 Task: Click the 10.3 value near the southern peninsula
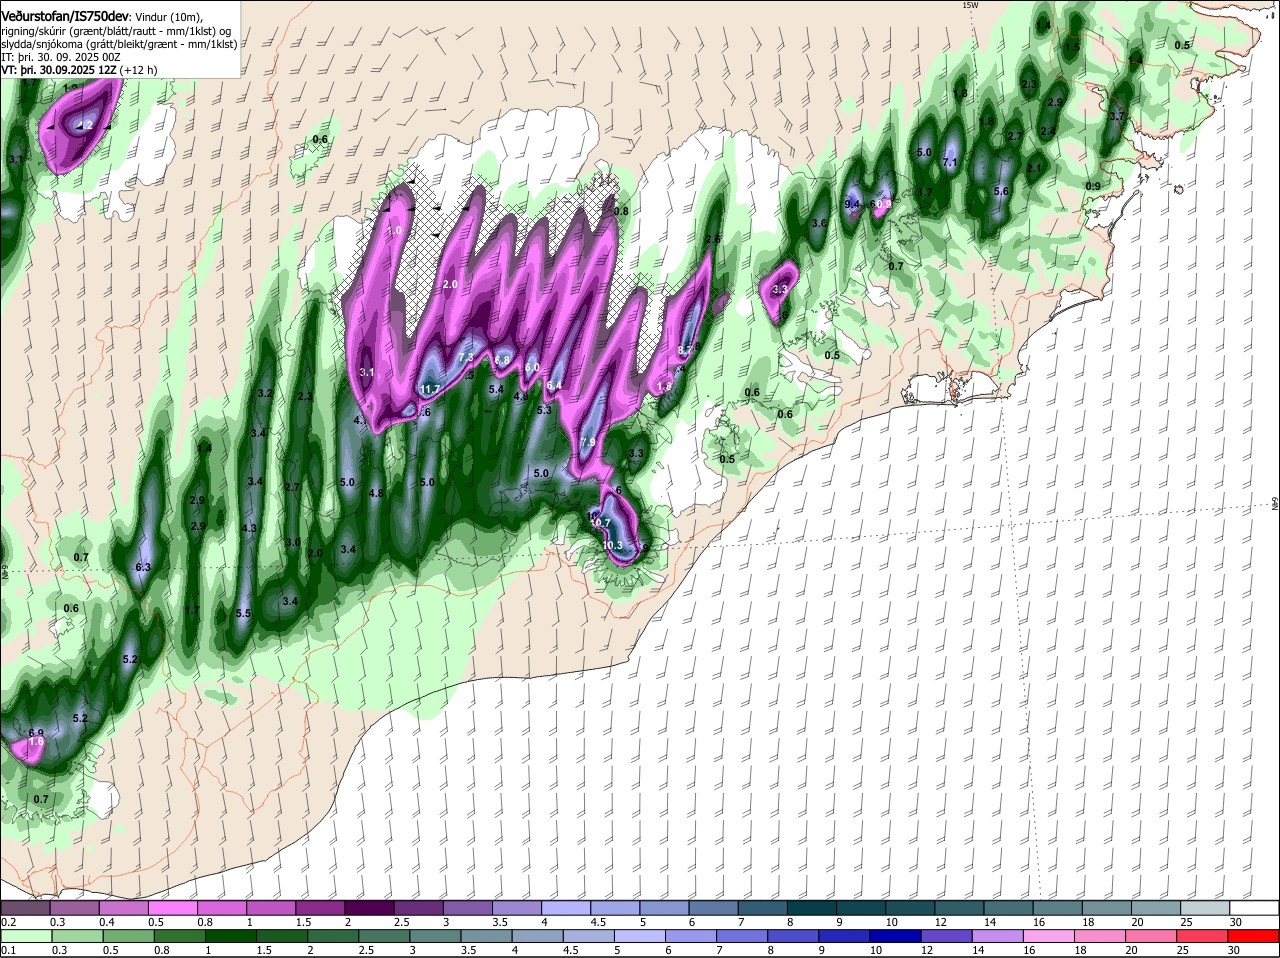pyautogui.click(x=612, y=545)
